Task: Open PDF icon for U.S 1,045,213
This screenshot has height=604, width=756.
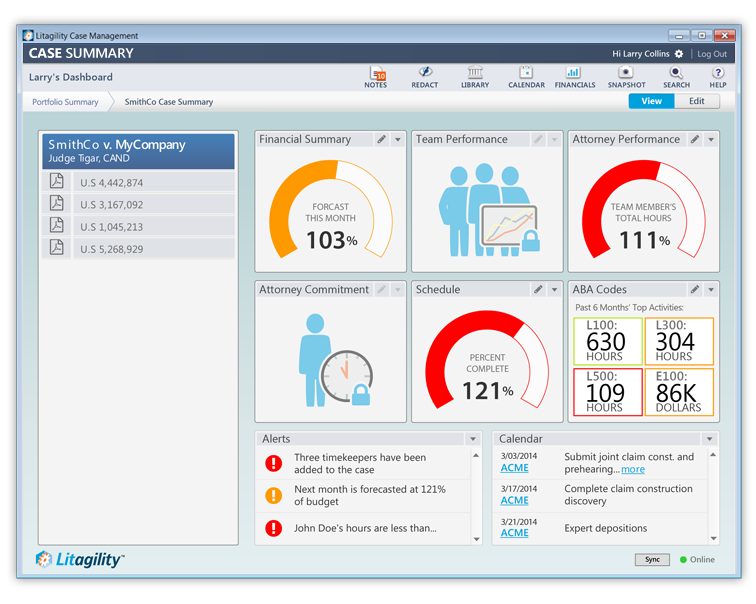Action: (x=57, y=225)
